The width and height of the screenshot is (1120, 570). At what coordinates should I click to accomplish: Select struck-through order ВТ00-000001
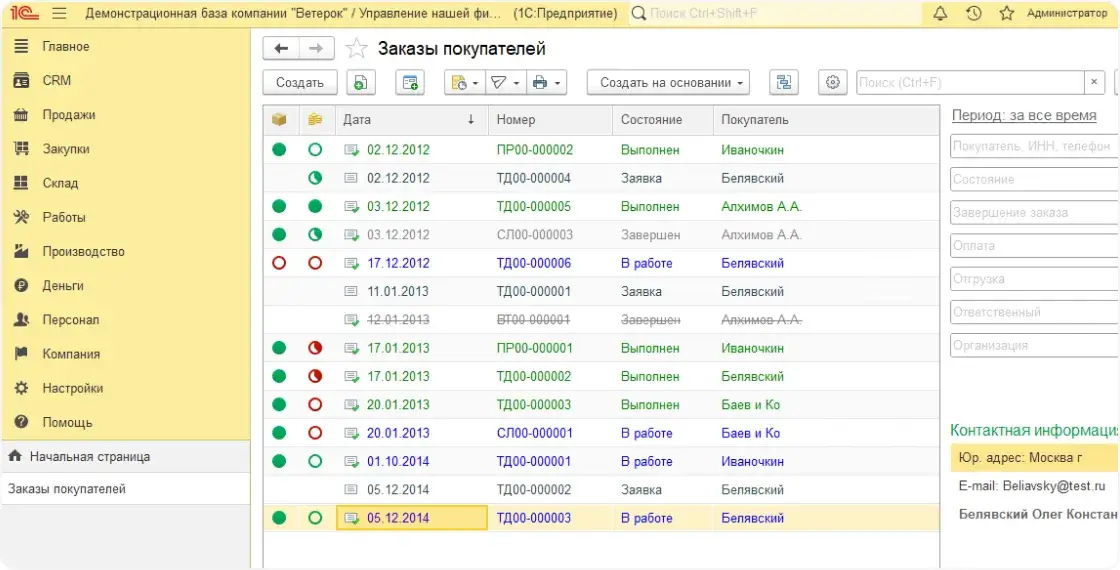pos(601,320)
